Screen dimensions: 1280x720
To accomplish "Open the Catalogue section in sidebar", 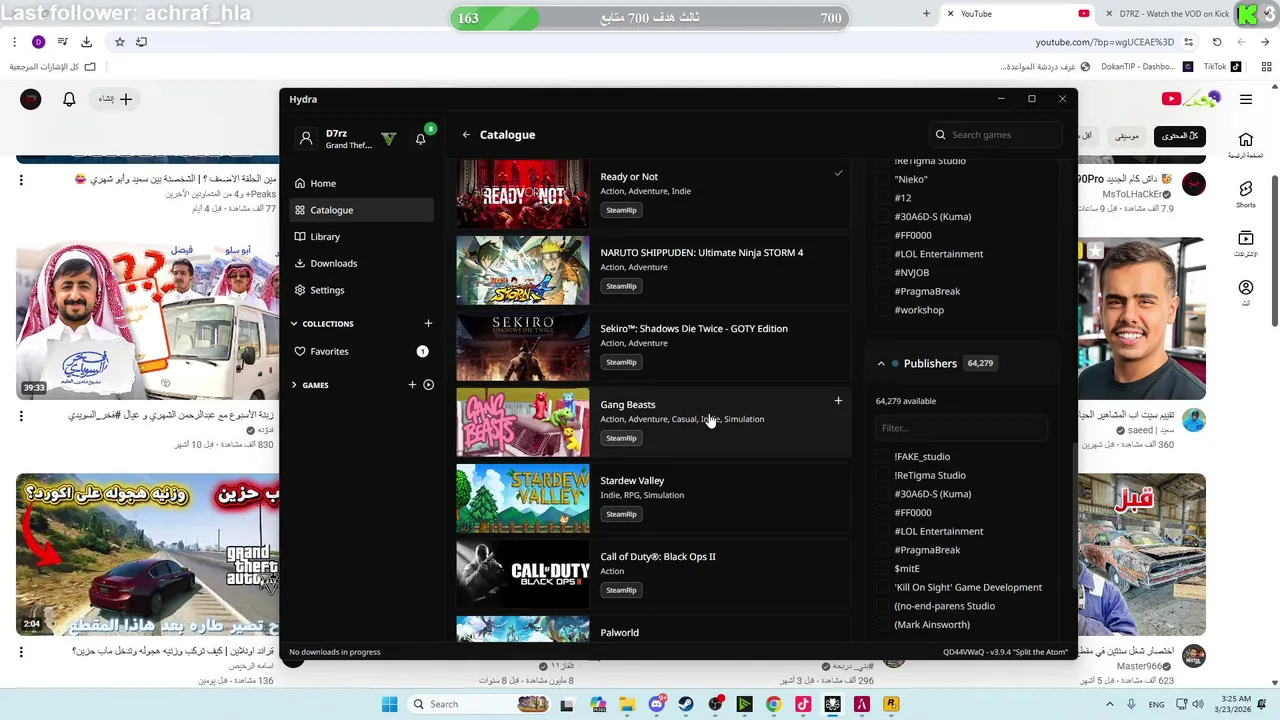I will click(360, 210).
